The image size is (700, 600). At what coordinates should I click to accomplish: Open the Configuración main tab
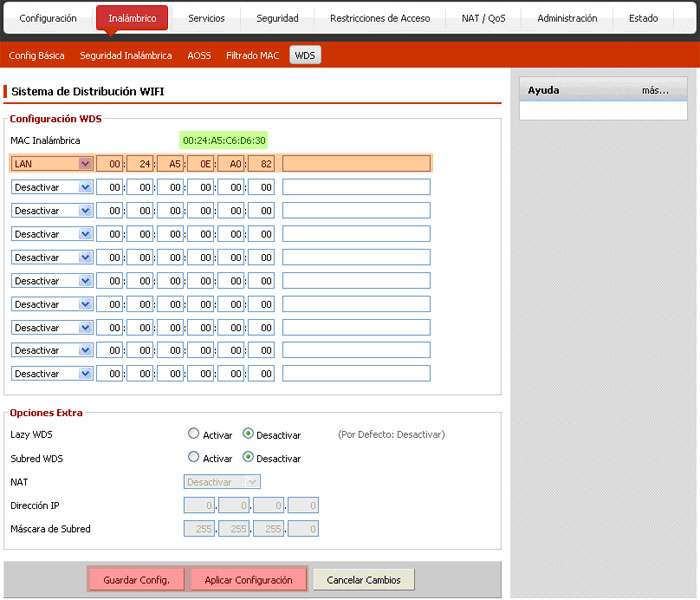[x=48, y=19]
